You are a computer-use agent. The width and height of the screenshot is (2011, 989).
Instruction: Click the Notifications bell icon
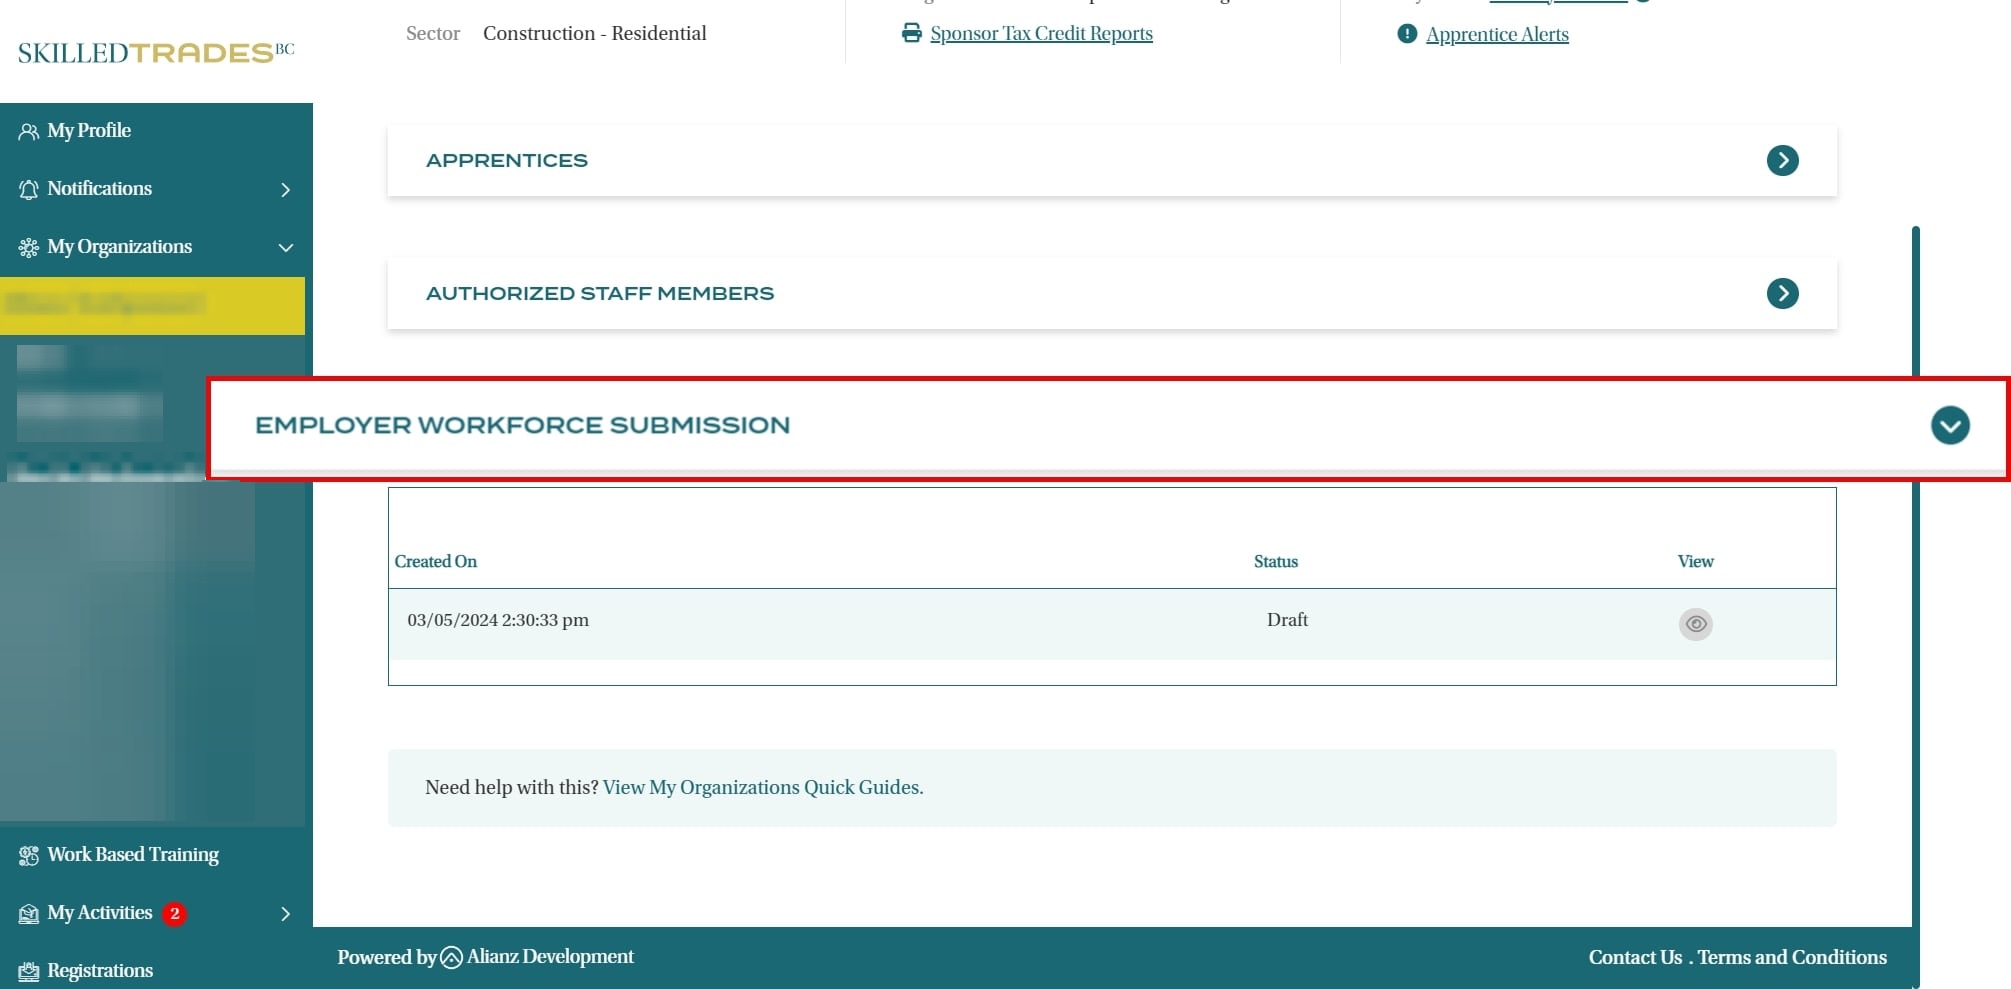(28, 189)
